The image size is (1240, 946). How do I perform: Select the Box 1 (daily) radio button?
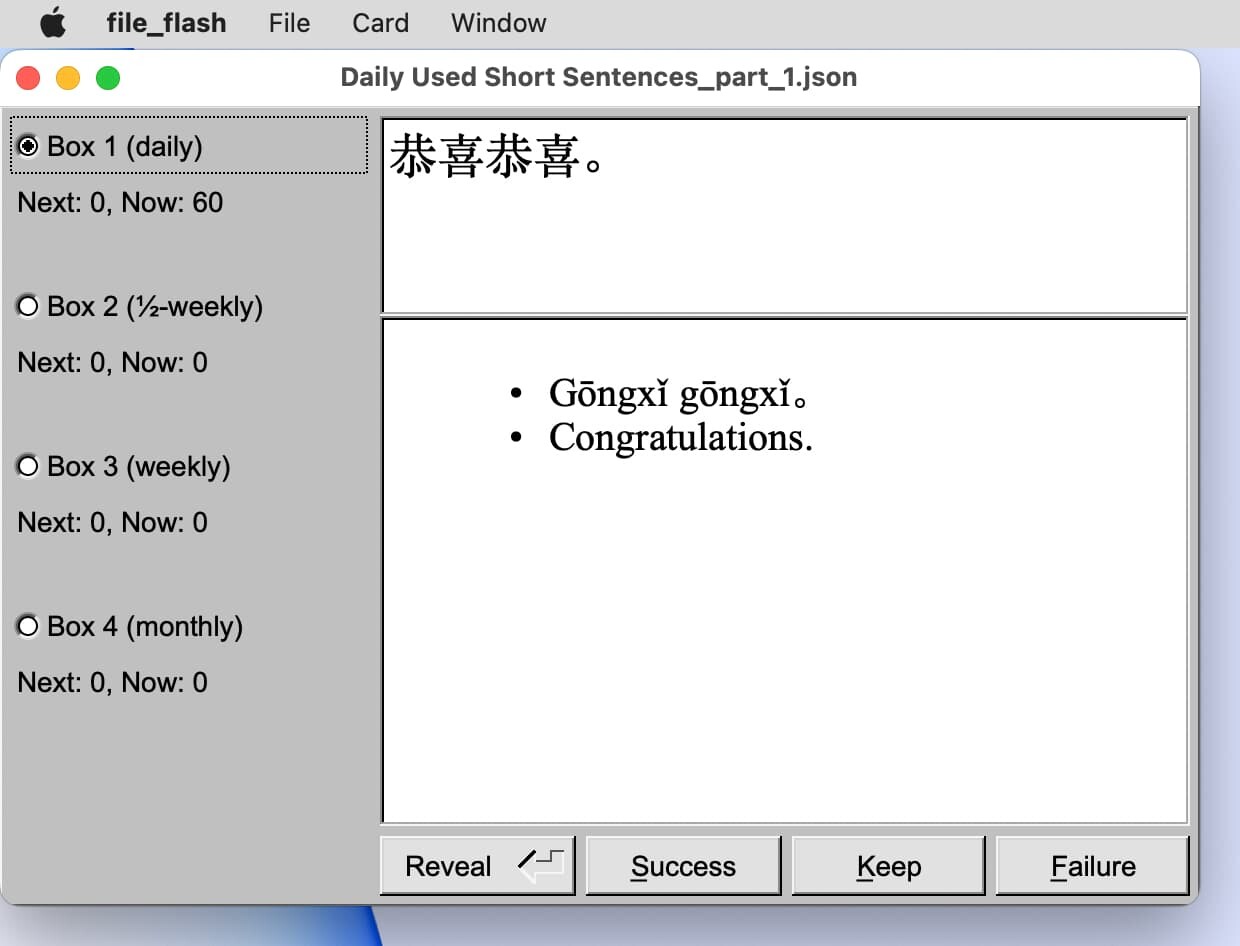29,147
